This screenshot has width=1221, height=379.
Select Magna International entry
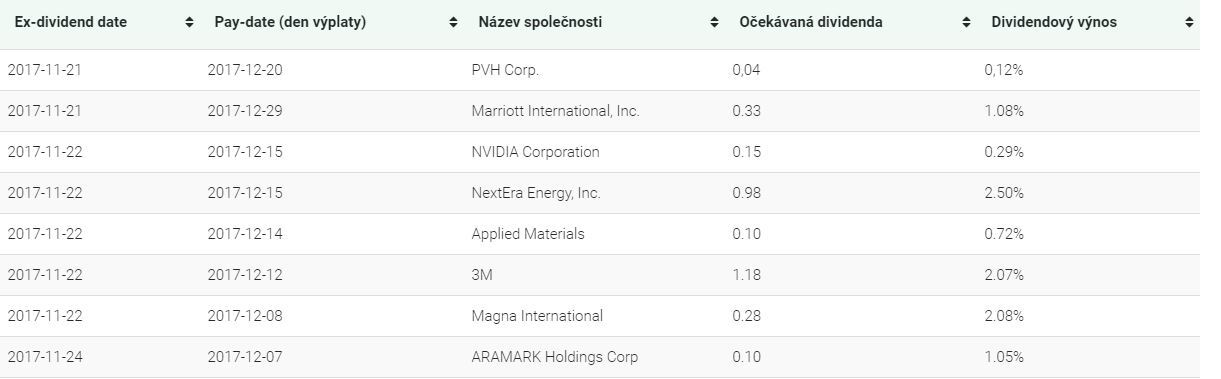[x=537, y=316]
